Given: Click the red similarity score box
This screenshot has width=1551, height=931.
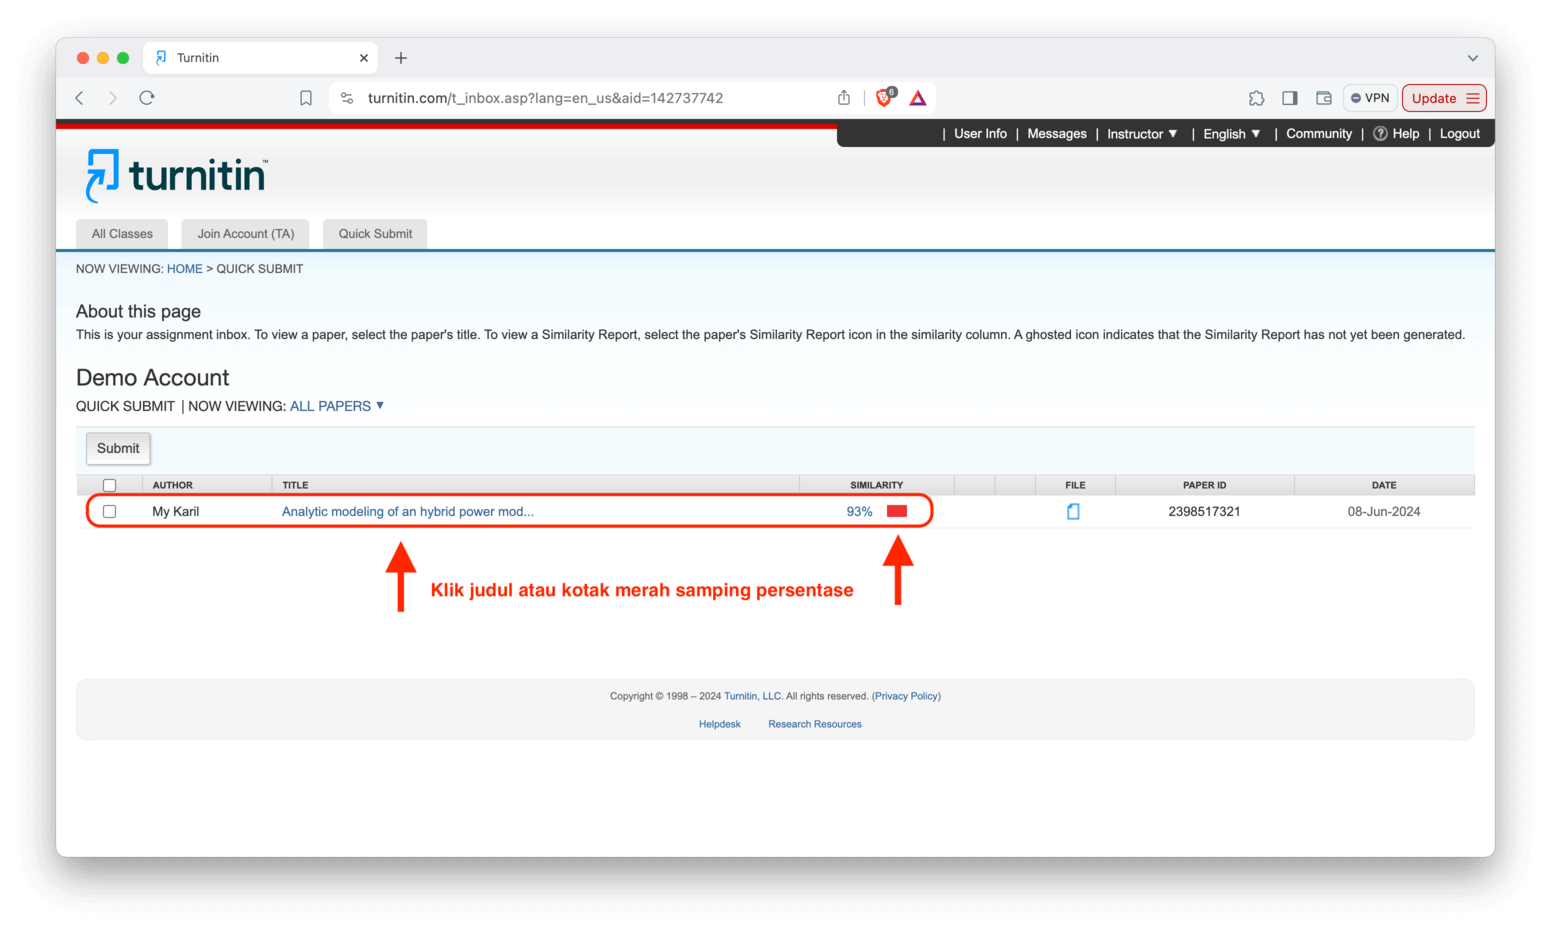Looking at the screenshot, I should pos(897,510).
